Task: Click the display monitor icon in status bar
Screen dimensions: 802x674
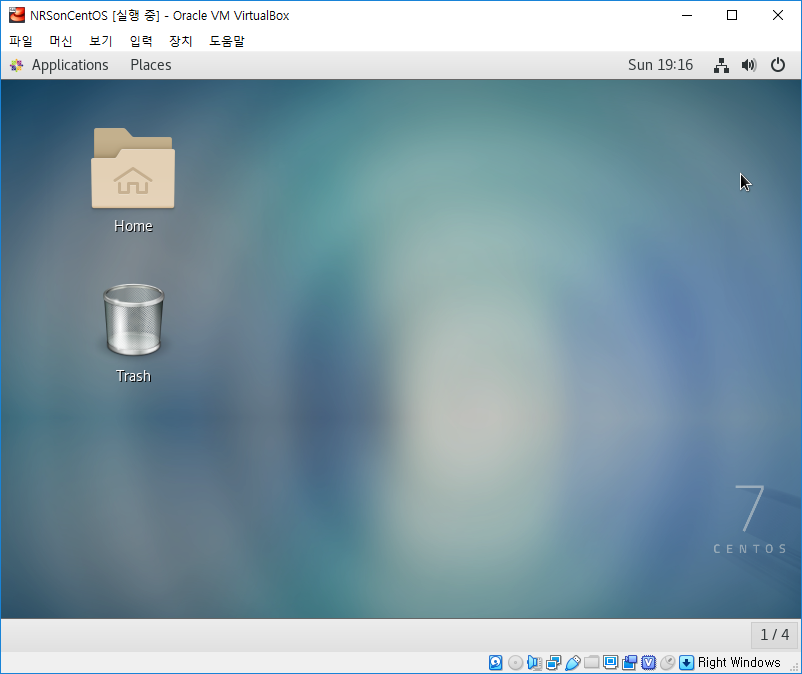Action: click(610, 663)
